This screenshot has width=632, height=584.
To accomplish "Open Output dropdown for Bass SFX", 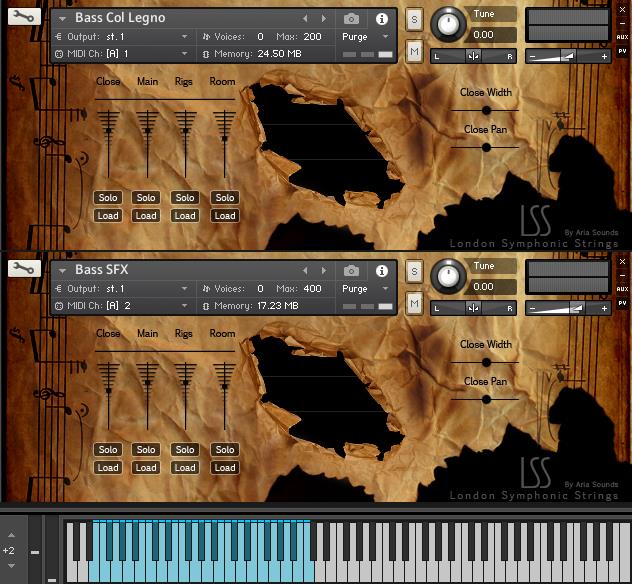I will (184, 289).
